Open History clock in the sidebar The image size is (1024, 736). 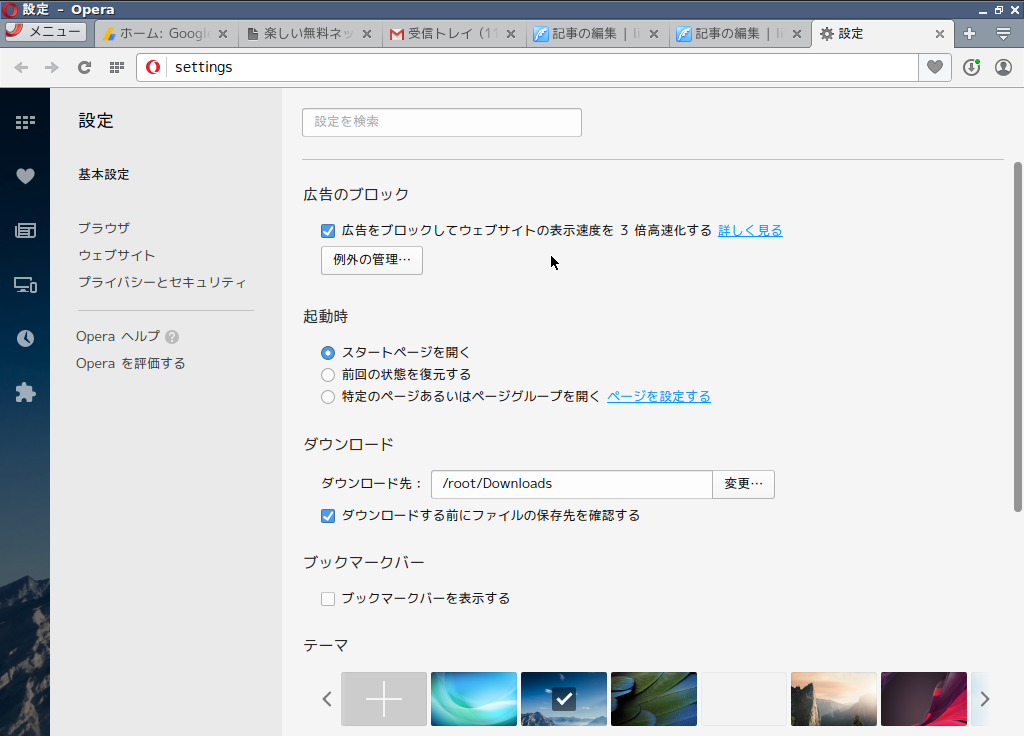pos(25,338)
